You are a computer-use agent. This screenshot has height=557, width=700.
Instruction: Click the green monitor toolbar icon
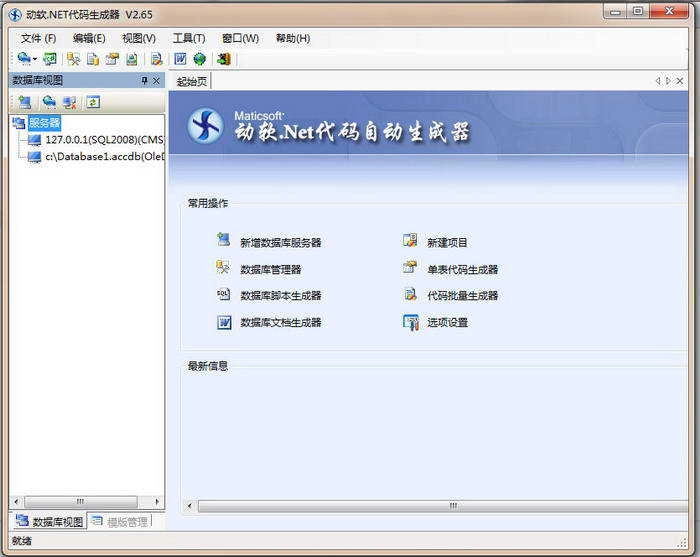click(50, 58)
